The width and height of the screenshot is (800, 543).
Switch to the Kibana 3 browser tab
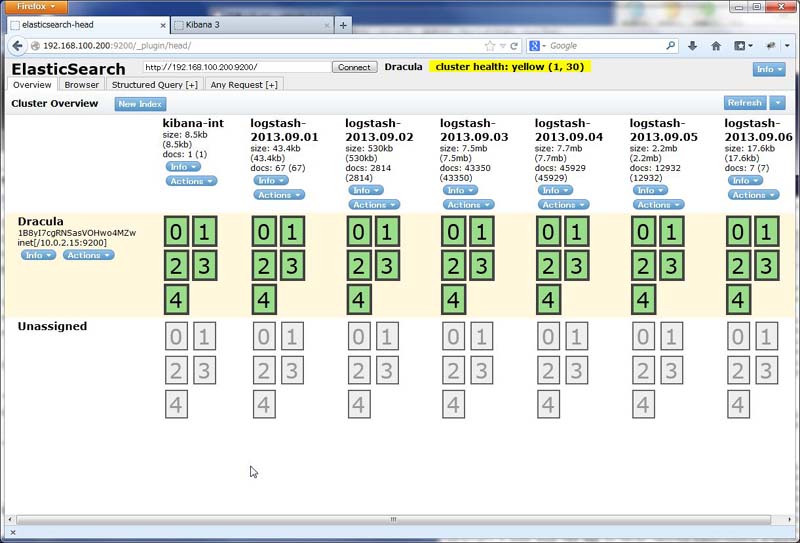(x=252, y=25)
